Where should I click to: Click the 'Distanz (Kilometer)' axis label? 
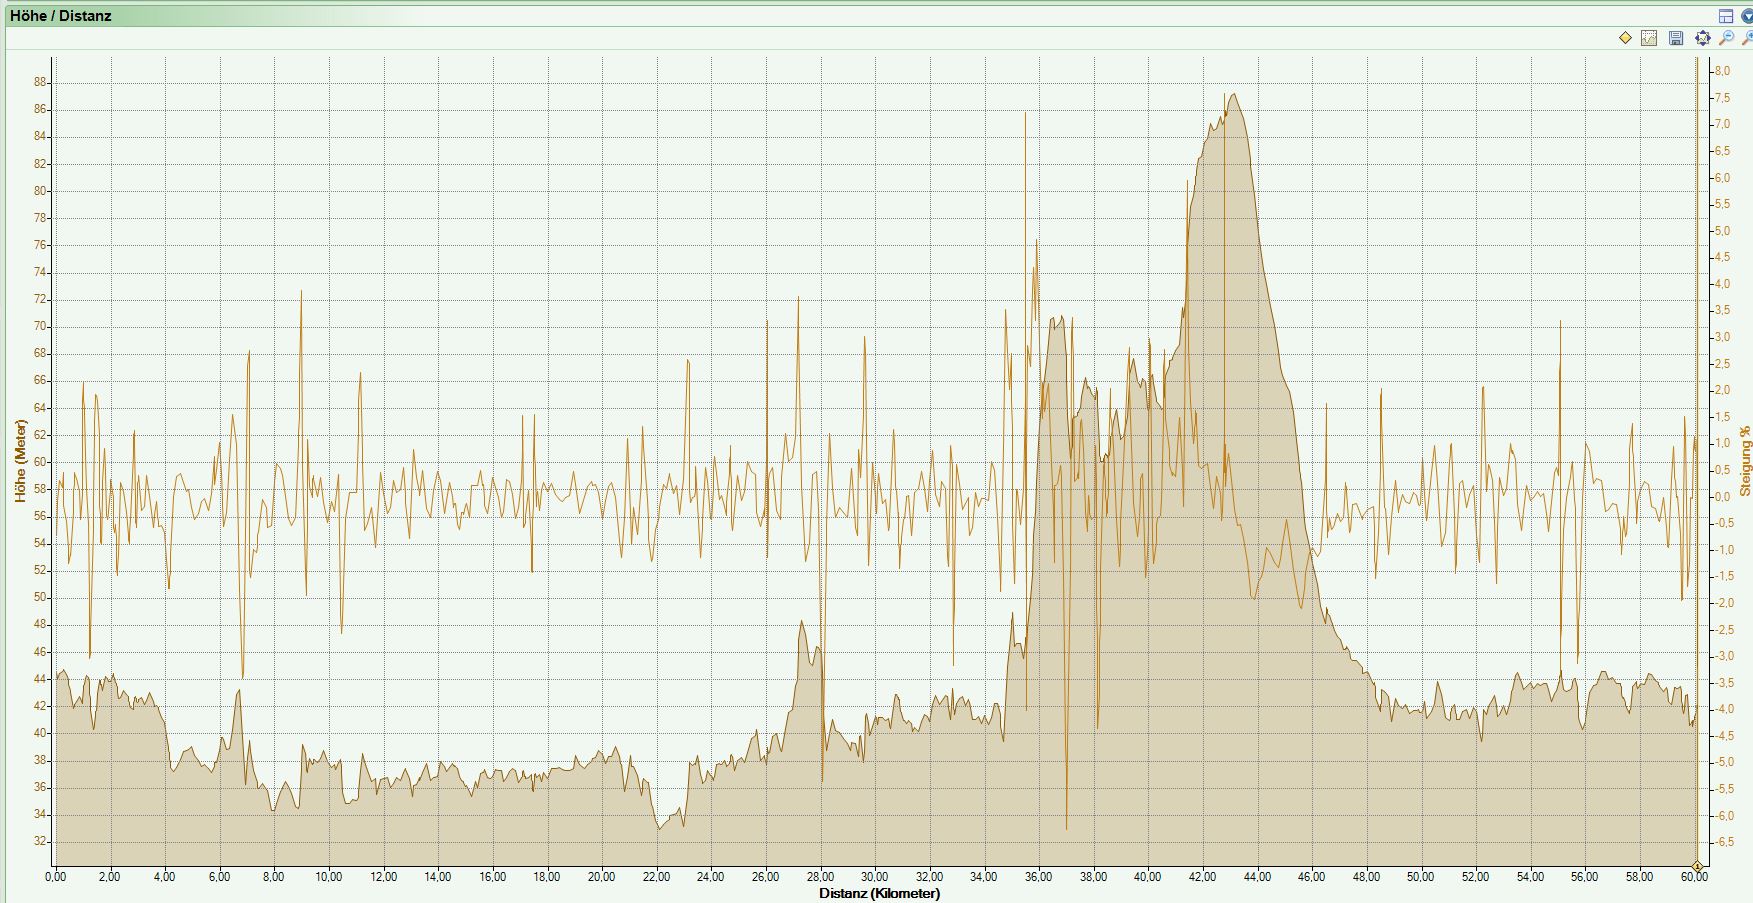879,893
